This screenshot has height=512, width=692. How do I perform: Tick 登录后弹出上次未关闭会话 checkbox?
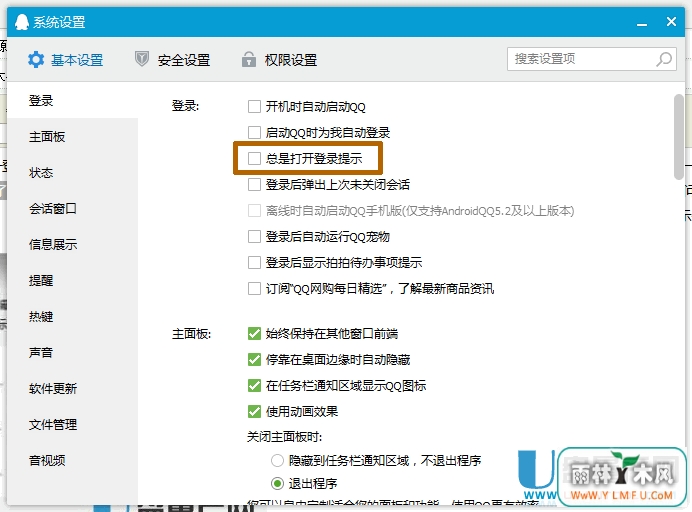[254, 184]
